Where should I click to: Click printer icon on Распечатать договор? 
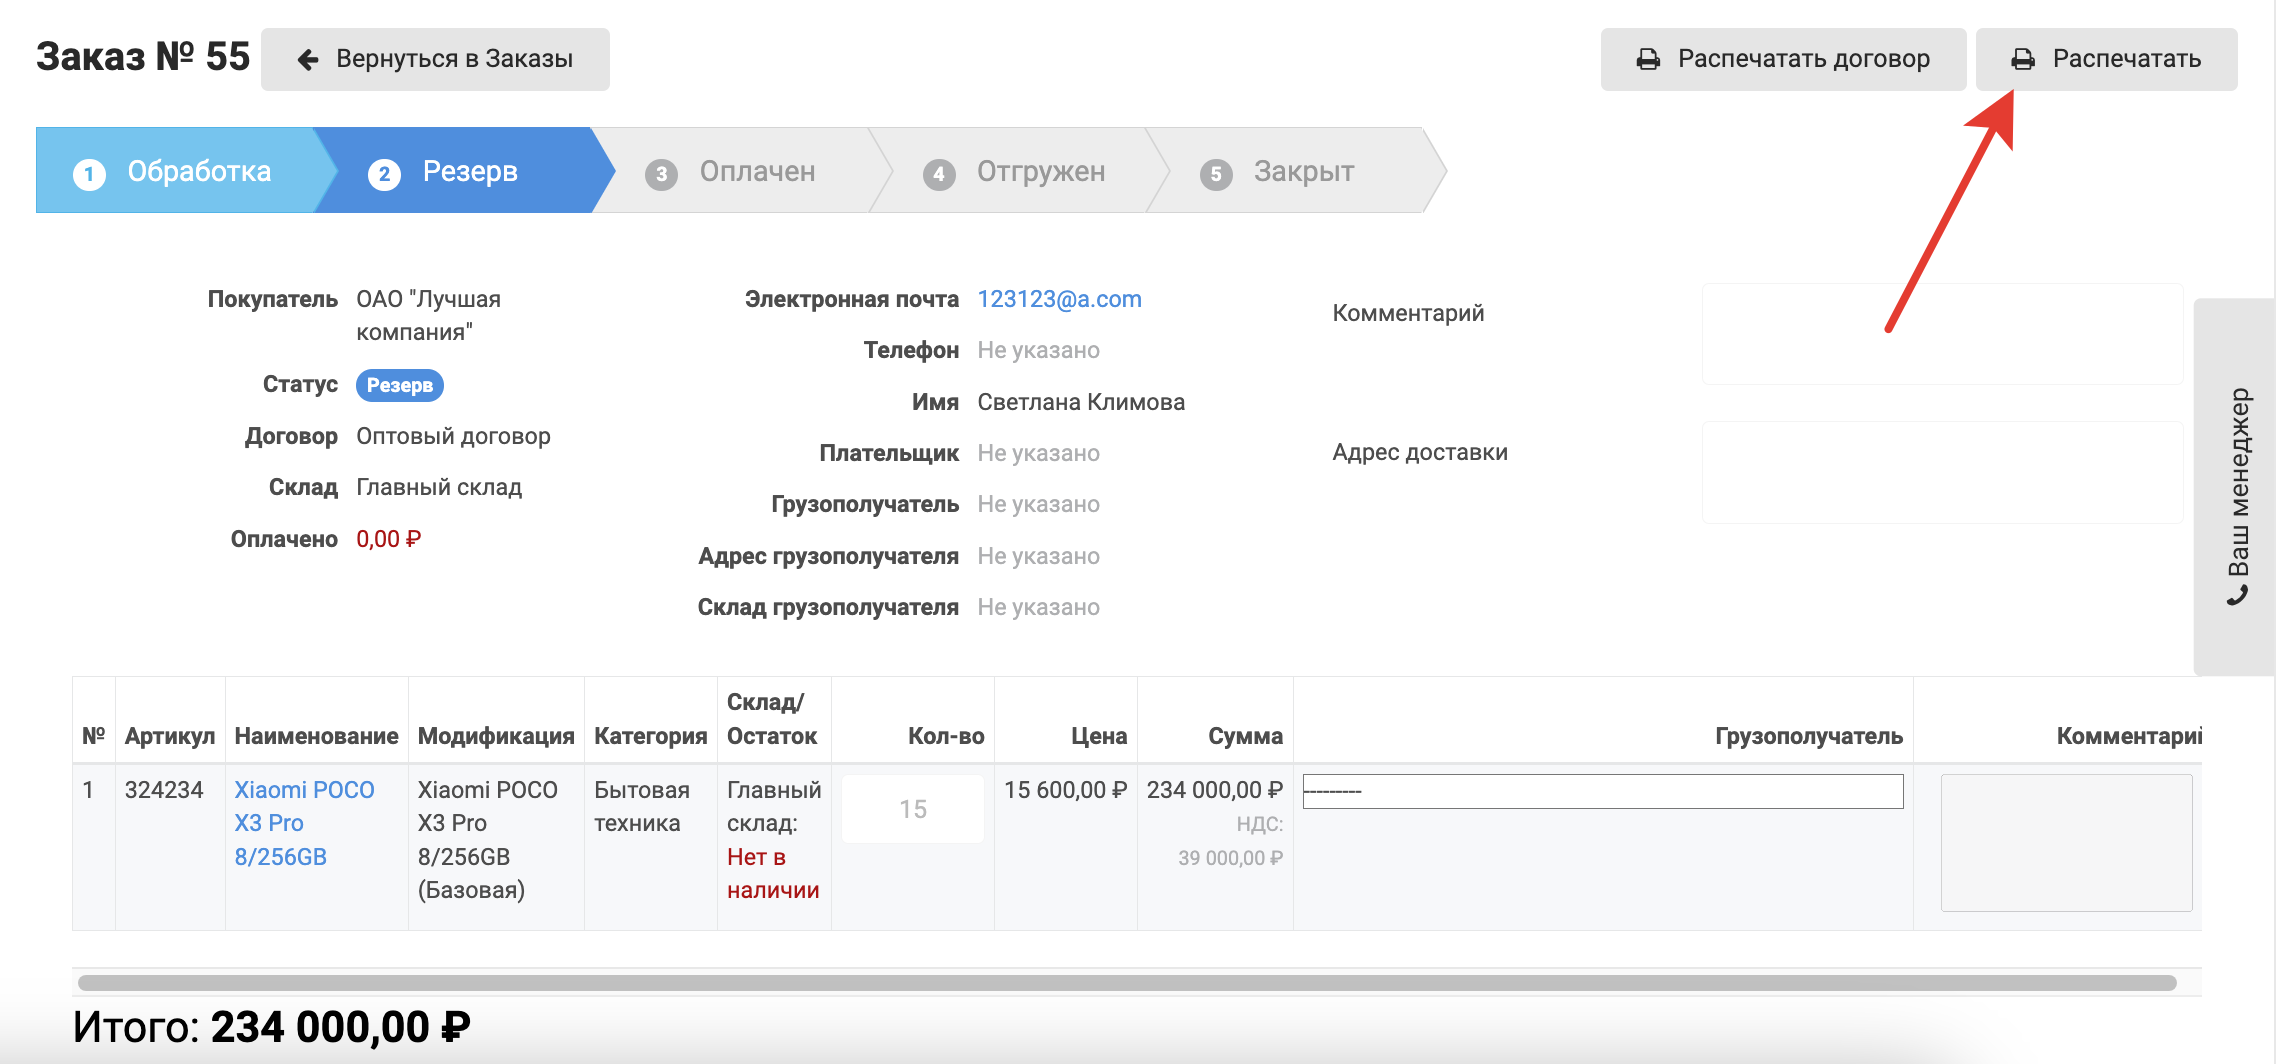[1648, 60]
